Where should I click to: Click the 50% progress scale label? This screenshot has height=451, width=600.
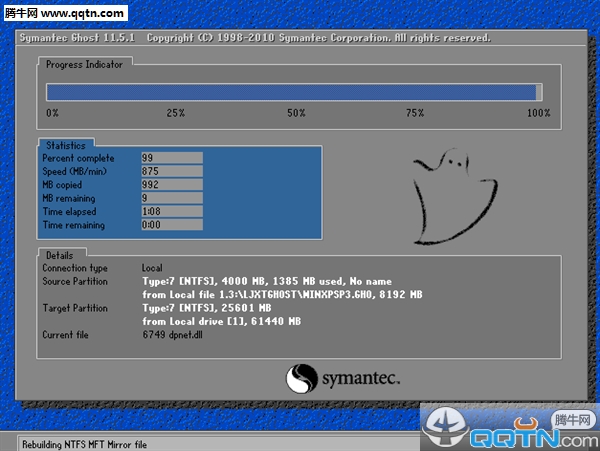(296, 113)
